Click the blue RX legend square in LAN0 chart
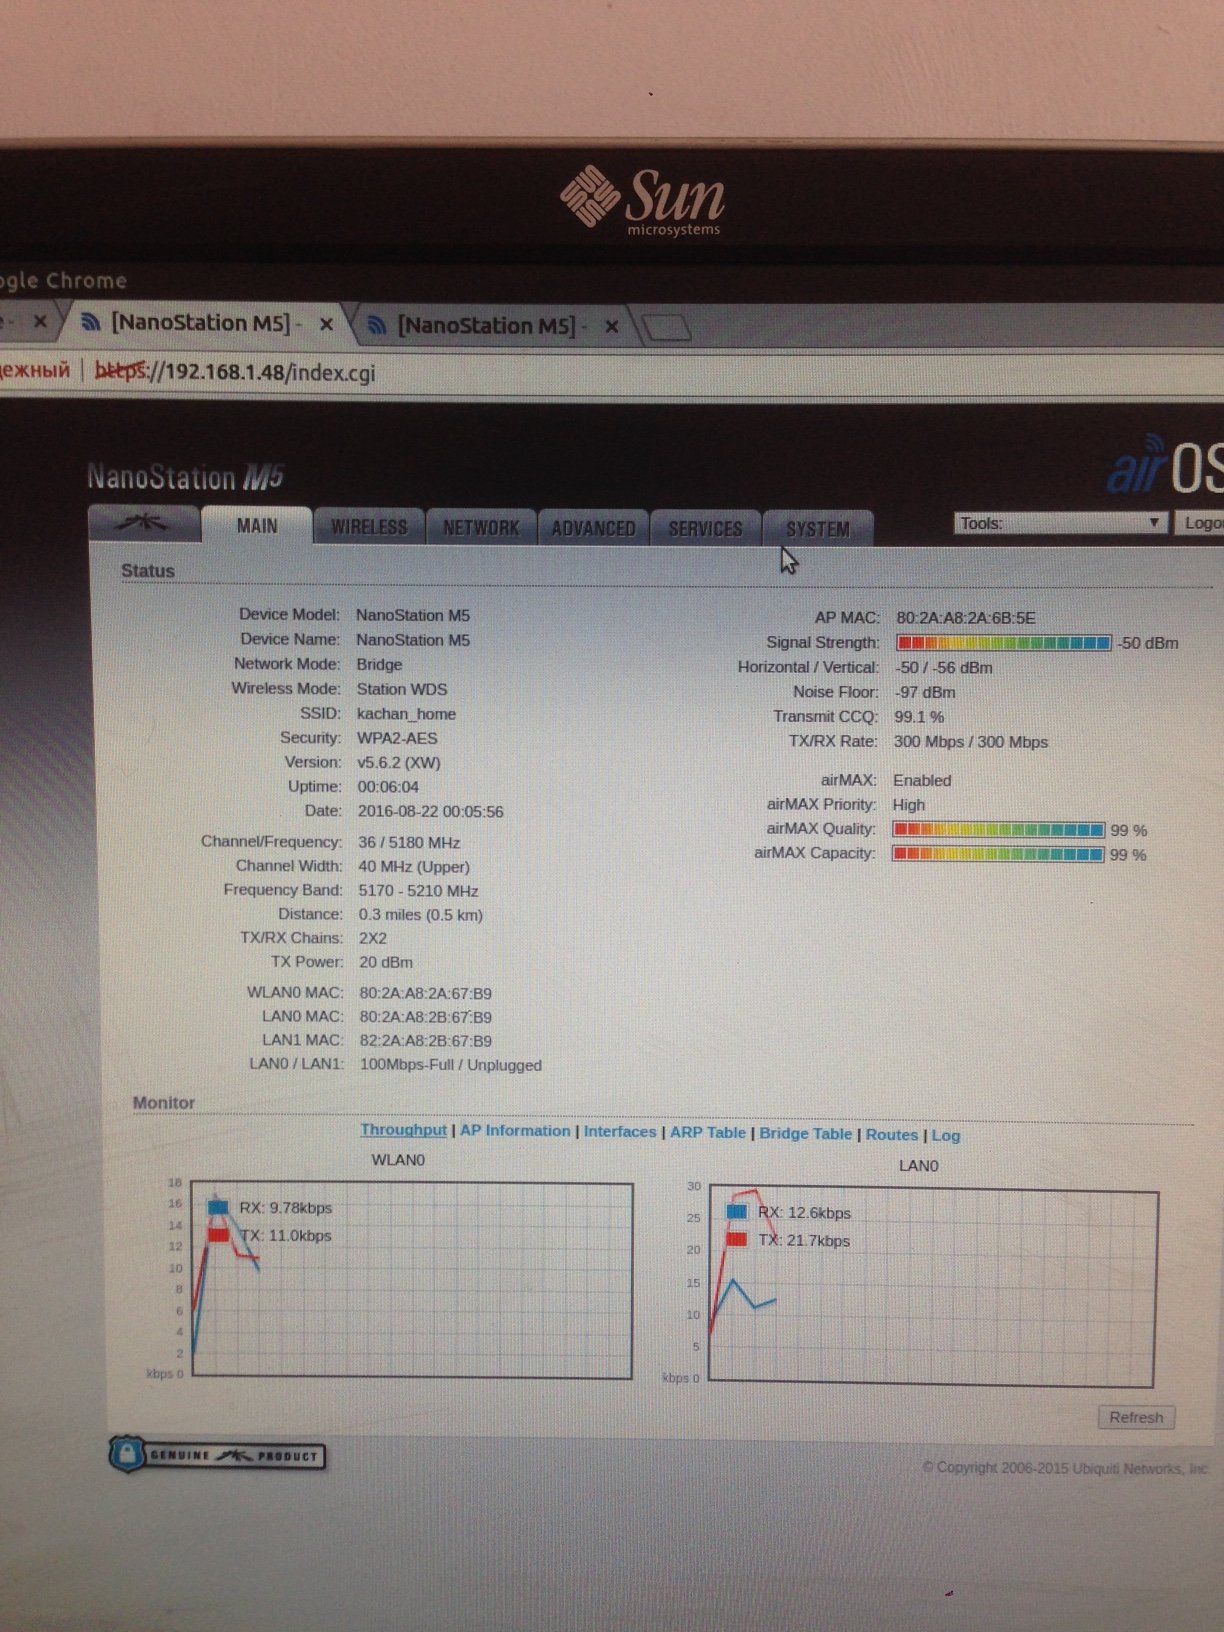 [737, 1212]
